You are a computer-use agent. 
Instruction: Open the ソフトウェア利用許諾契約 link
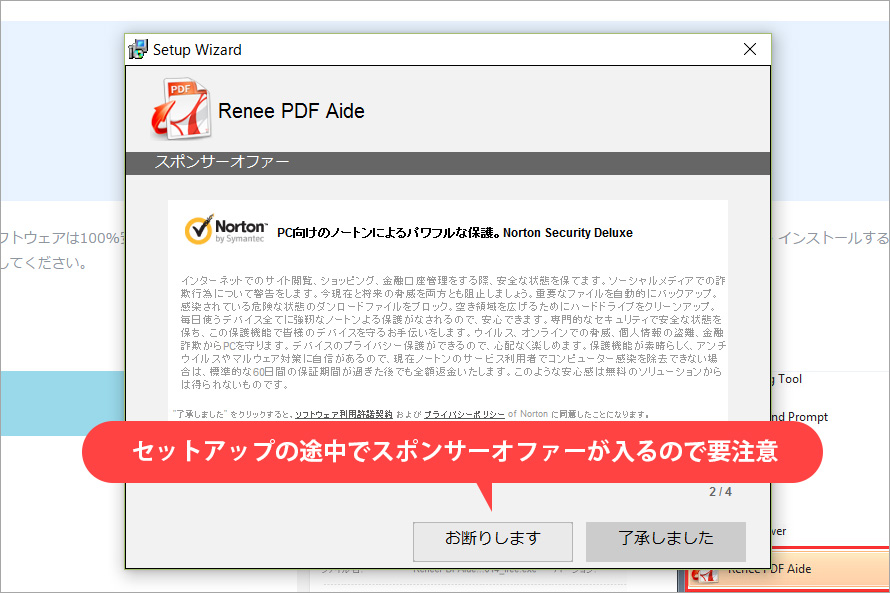tap(343, 414)
